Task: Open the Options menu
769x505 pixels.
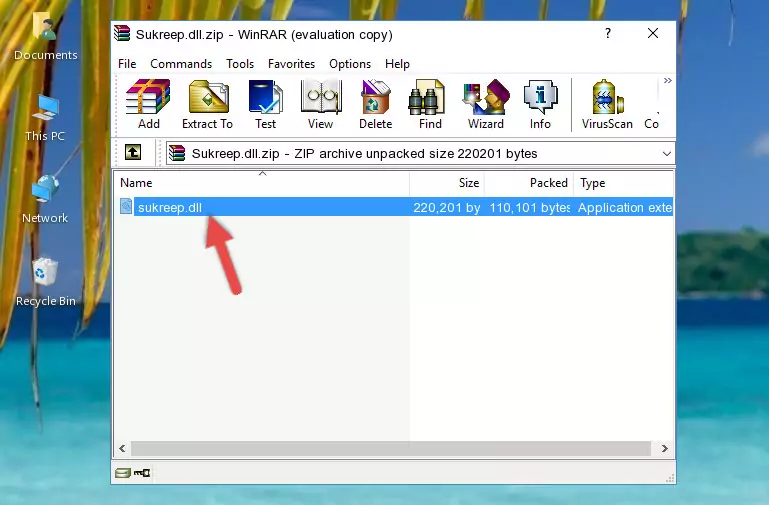Action: (350, 64)
